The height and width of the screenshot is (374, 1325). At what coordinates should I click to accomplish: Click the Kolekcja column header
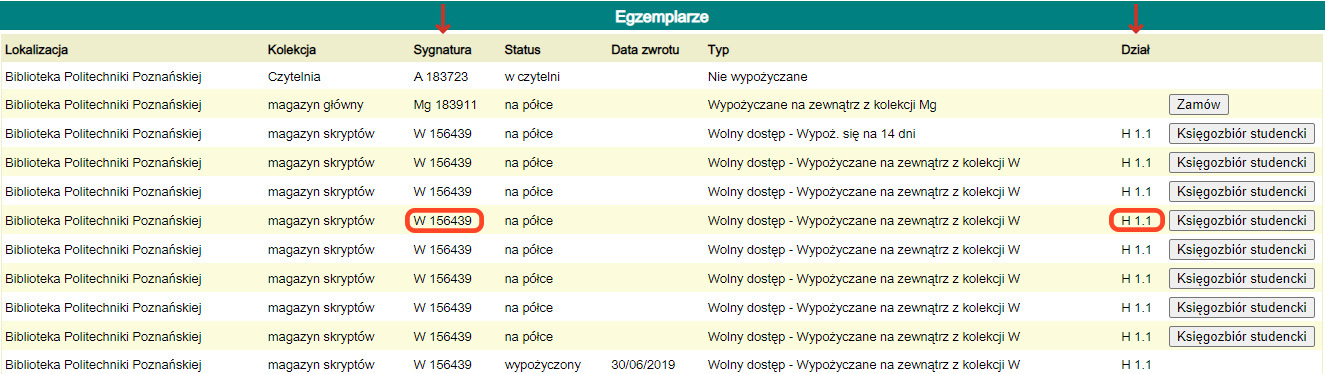[292, 49]
